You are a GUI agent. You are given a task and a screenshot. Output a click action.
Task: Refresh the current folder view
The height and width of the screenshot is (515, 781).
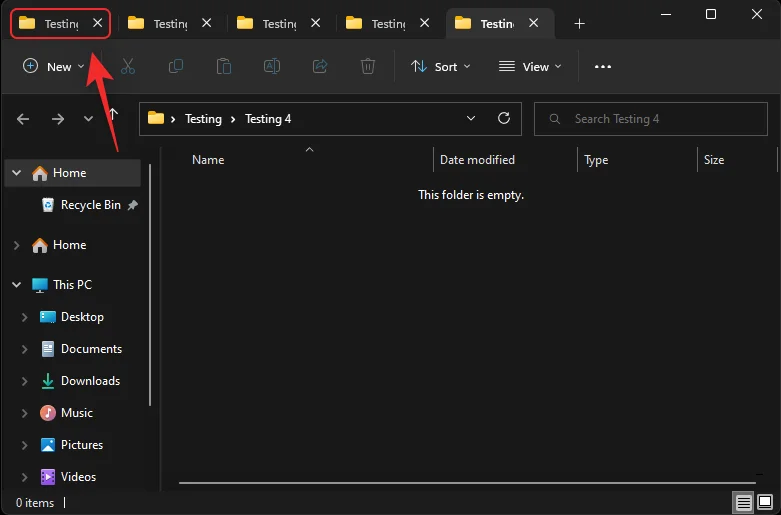(503, 118)
